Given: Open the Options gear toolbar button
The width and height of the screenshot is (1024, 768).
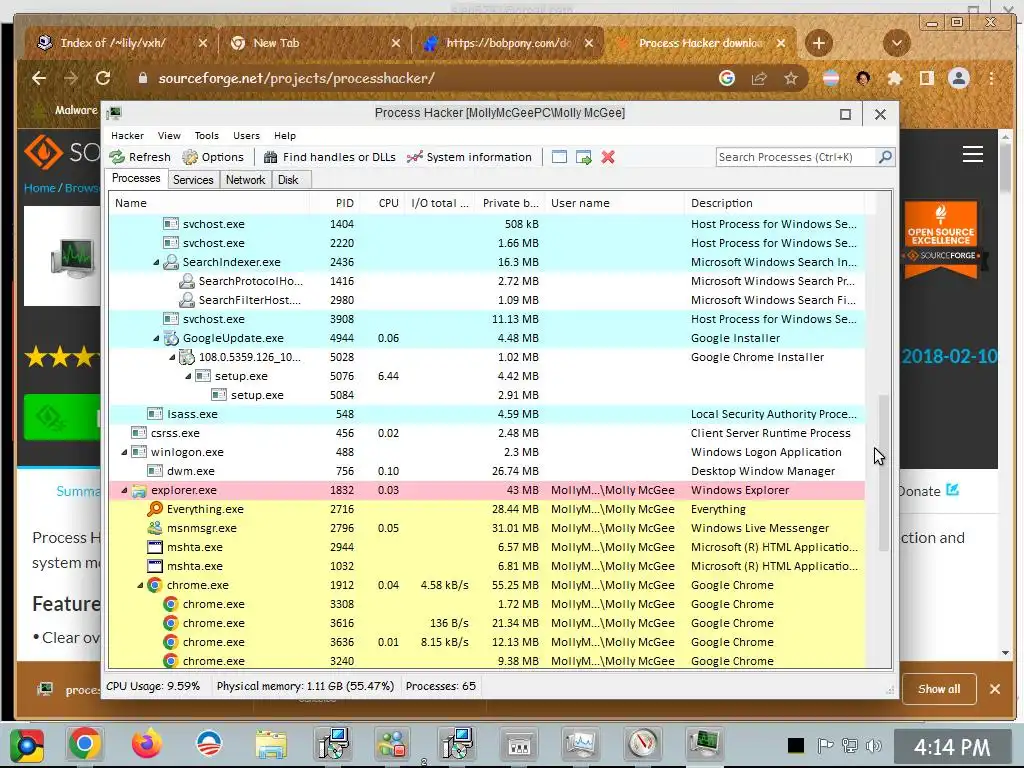Looking at the screenshot, I should pos(213,157).
